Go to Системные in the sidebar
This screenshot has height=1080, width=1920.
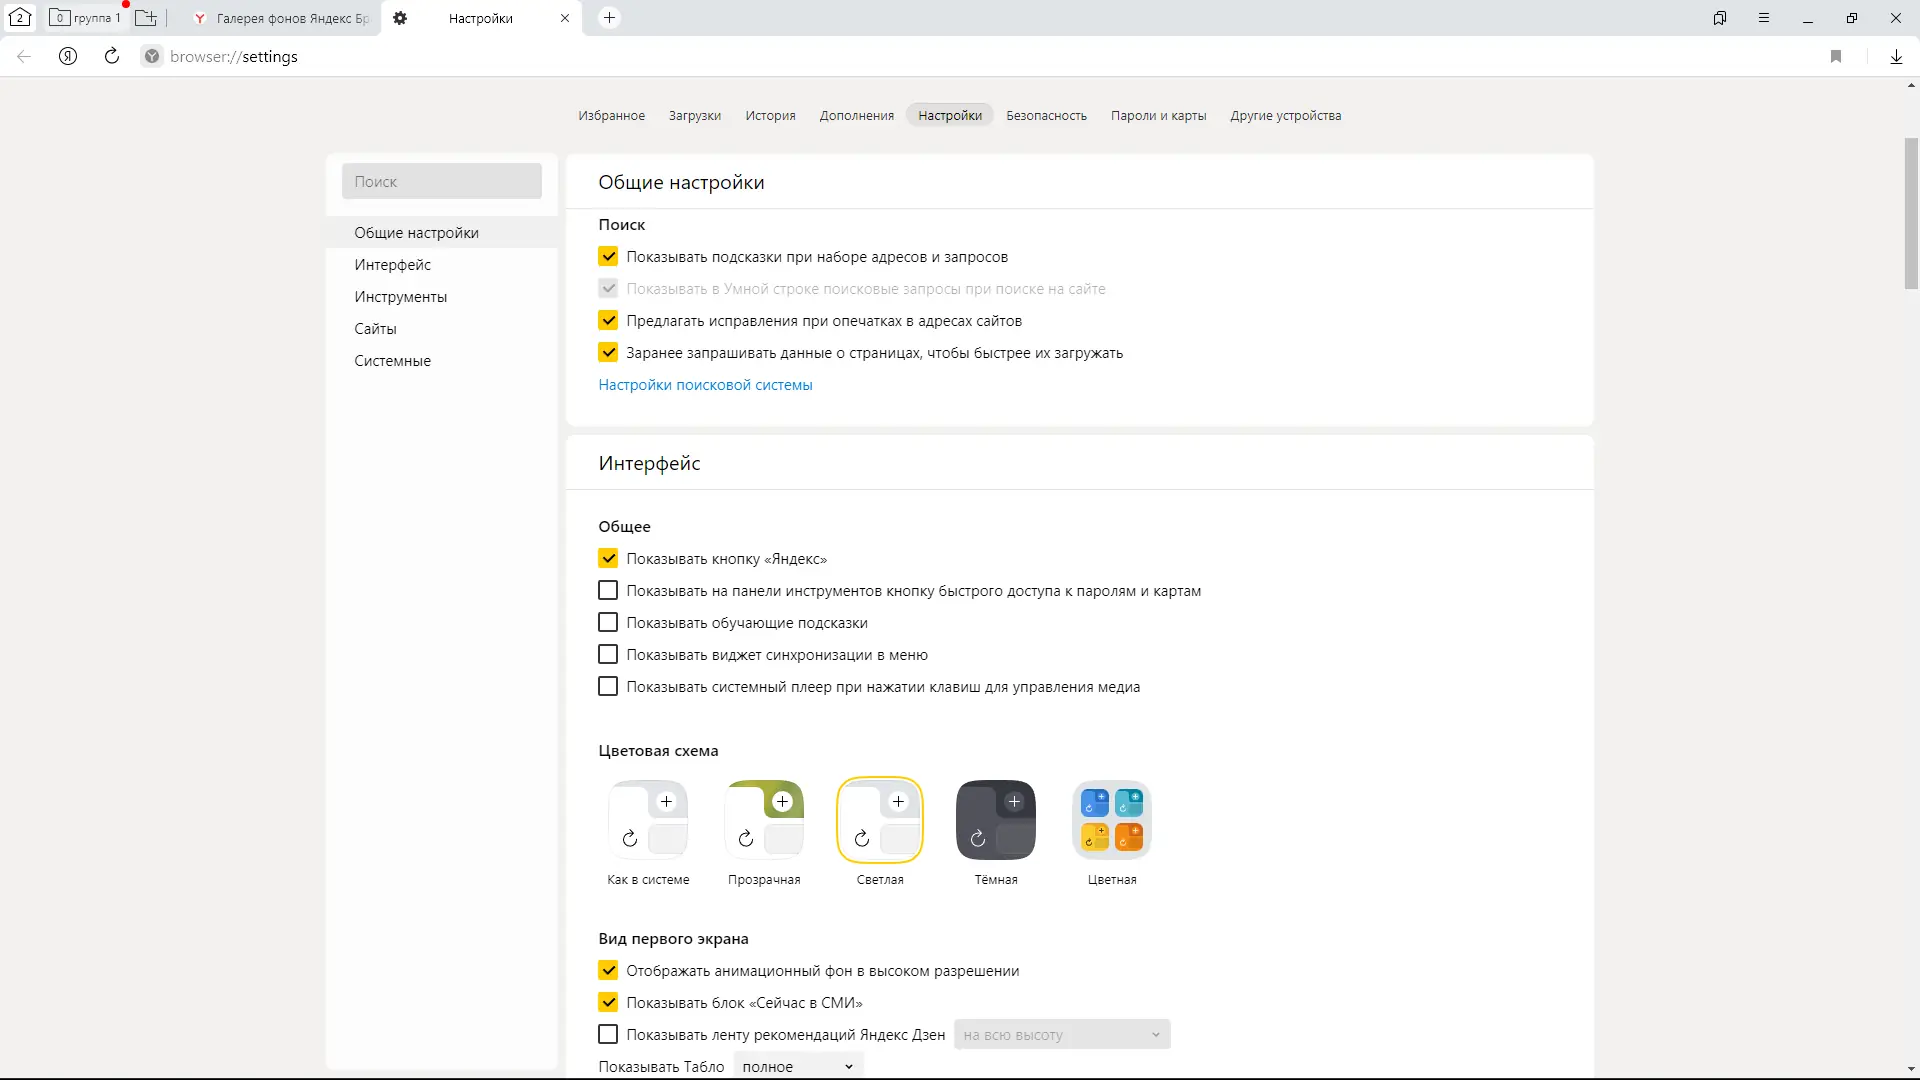click(x=392, y=361)
